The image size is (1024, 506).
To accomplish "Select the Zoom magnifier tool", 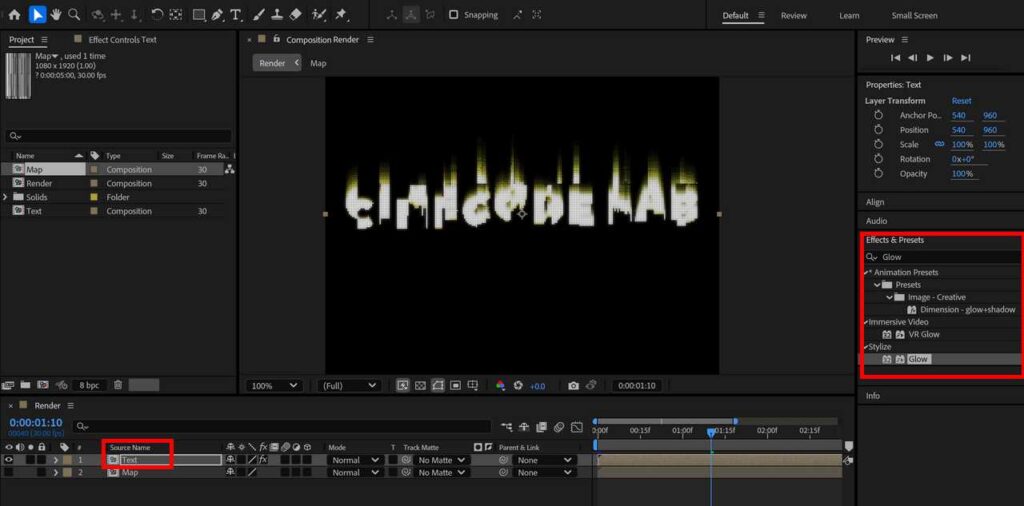I will tap(74, 14).
